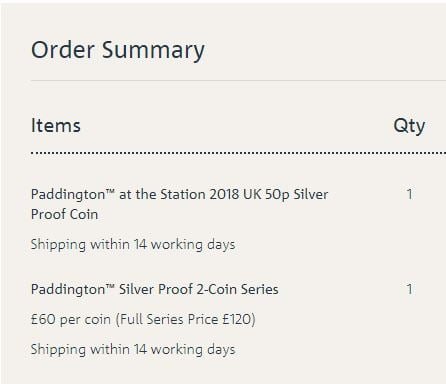Screen dimensions: 446x384
Task: Click quantity 1 for 2-Coin Series
Action: point(410,289)
